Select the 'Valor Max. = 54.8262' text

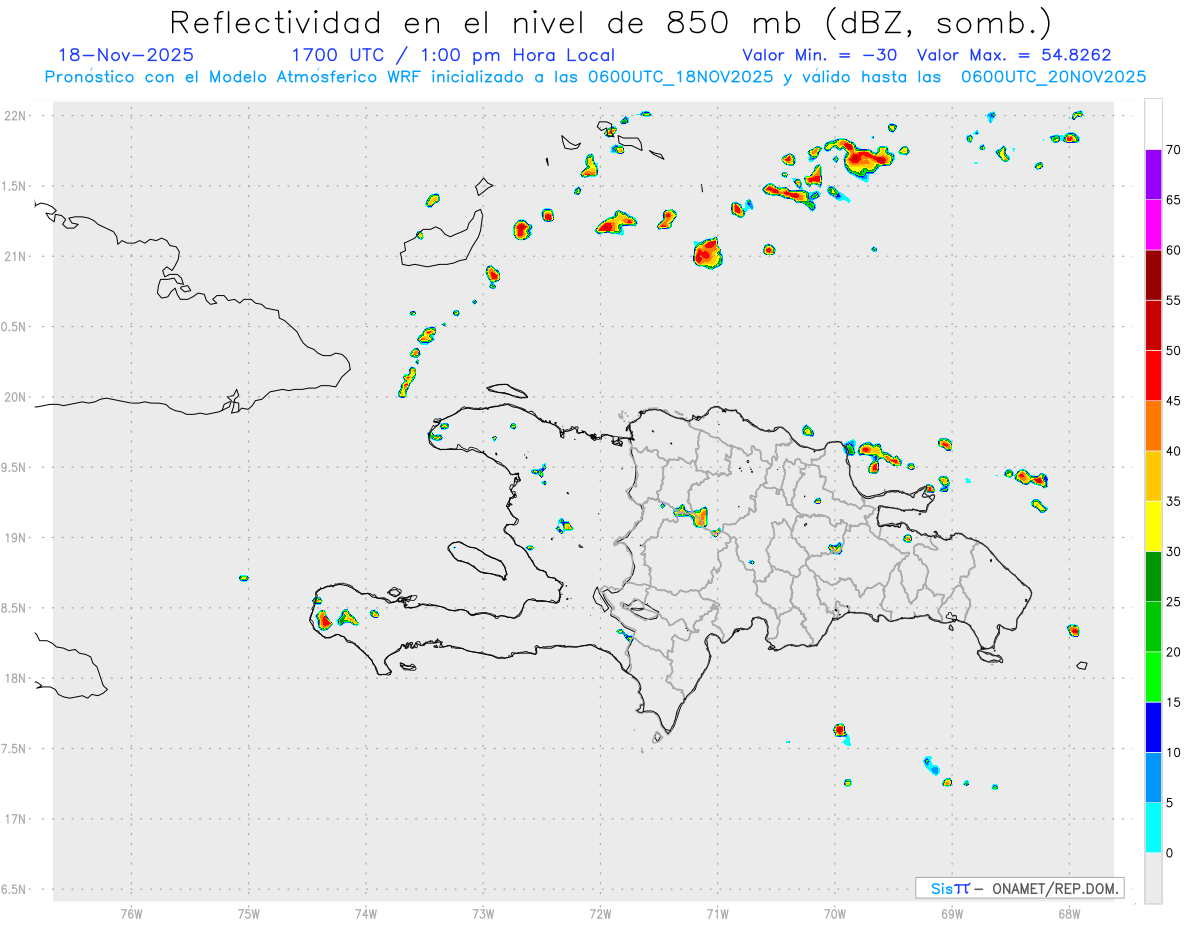coord(1014,55)
